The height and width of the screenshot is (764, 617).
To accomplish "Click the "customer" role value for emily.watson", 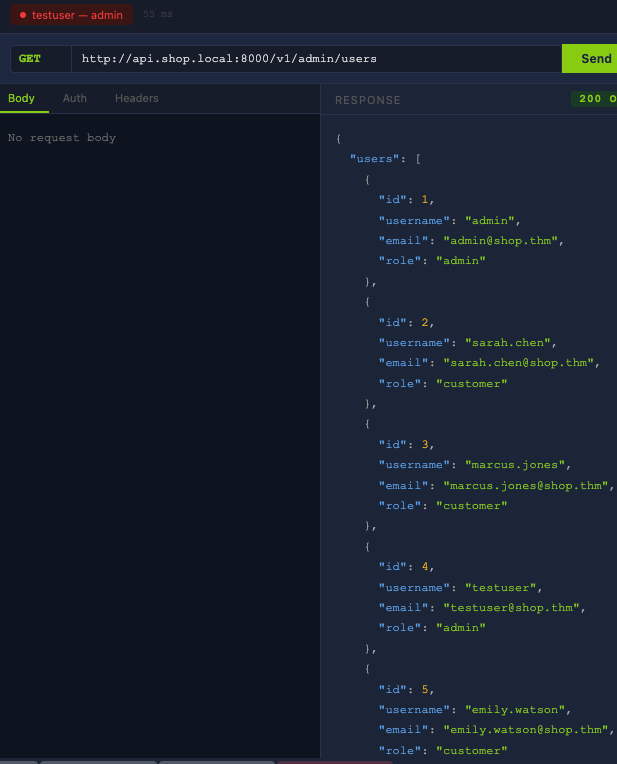I will 471,750.
